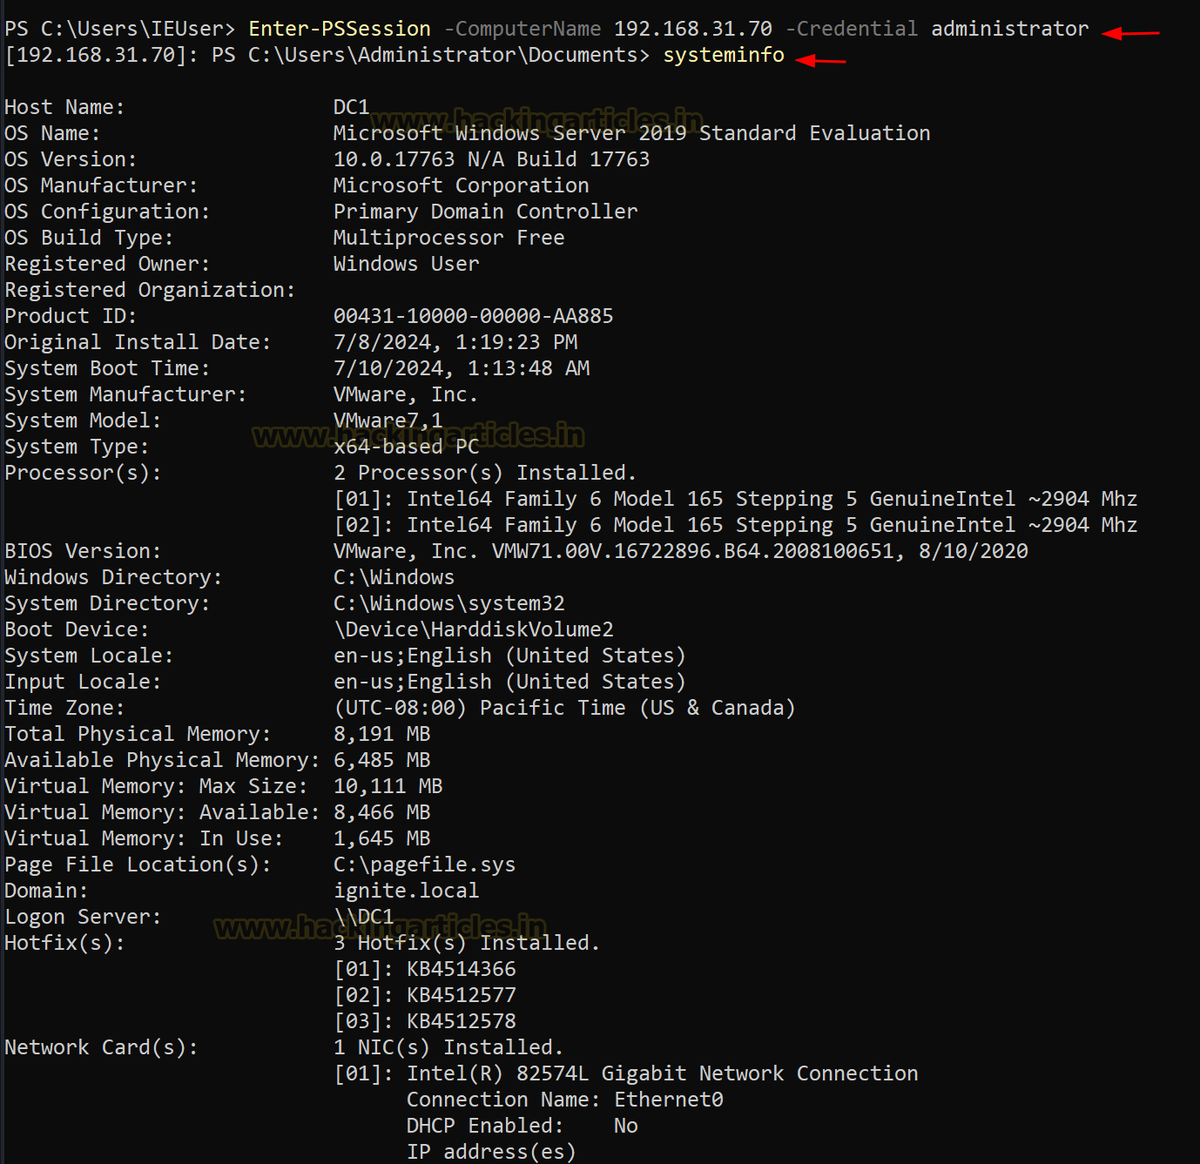The width and height of the screenshot is (1200, 1164).
Task: Click the 'Host Name:' label
Action: [x=64, y=107]
